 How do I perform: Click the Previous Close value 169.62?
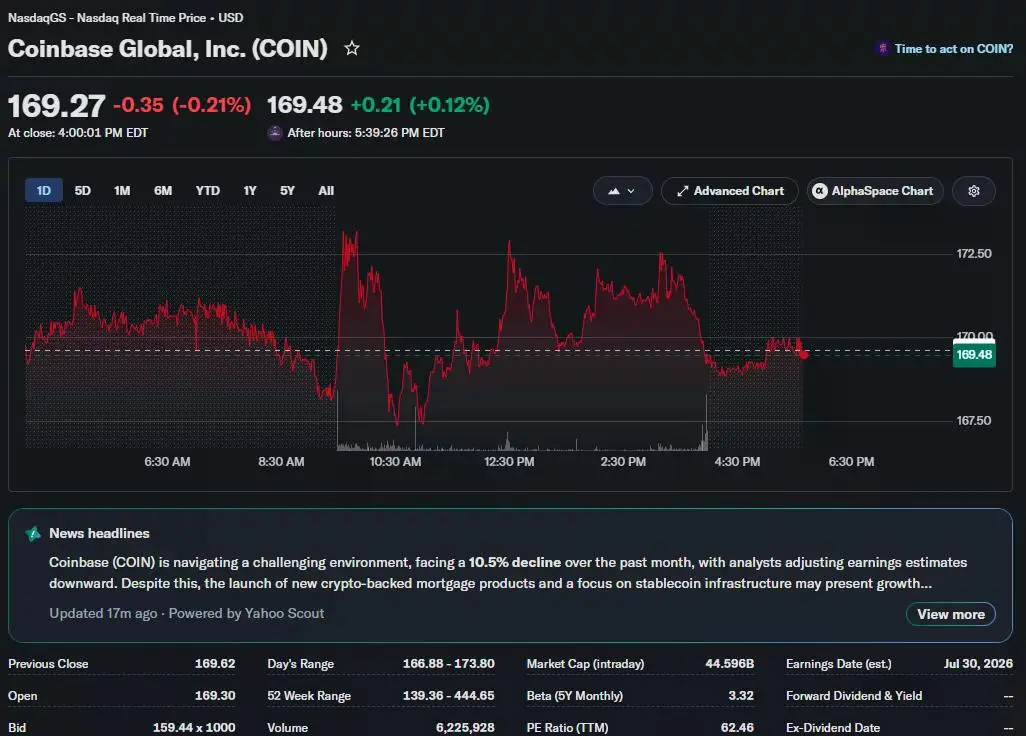(215, 664)
